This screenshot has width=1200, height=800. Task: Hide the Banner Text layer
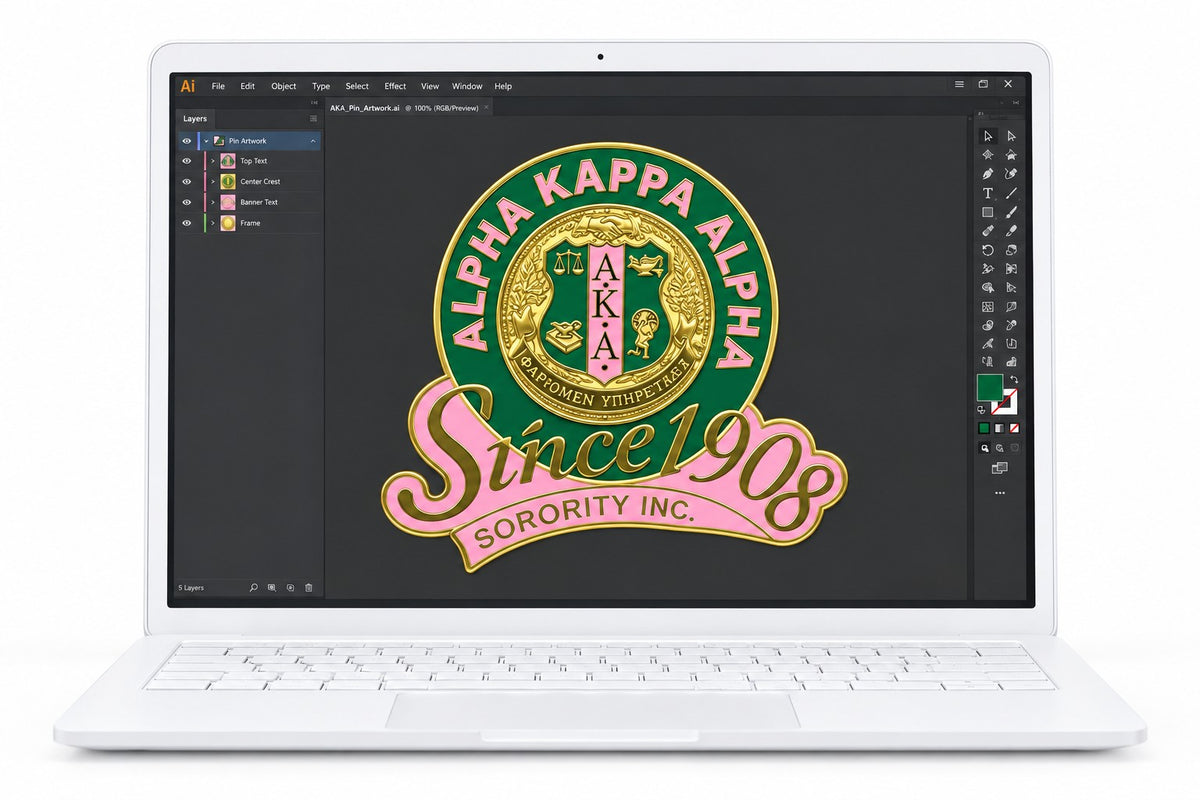click(187, 202)
